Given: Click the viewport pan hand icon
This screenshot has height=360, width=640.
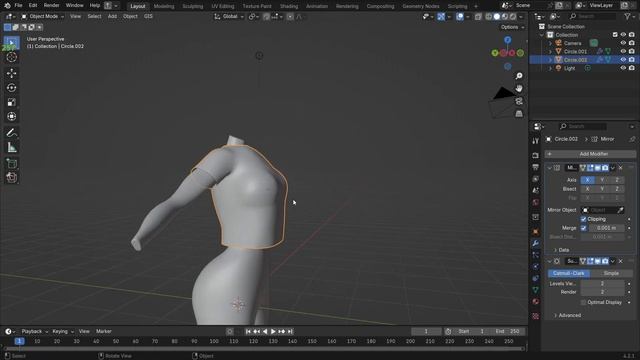Looking at the screenshot, I should tap(519, 88).
